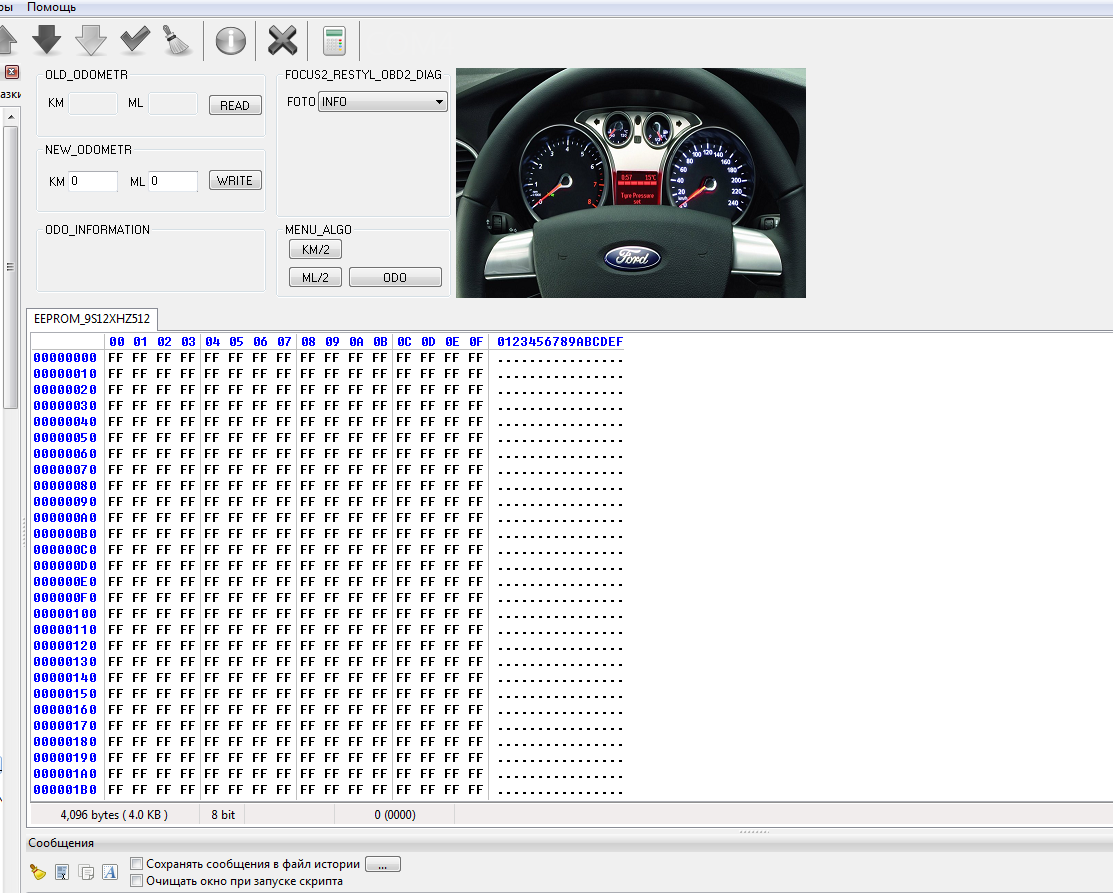The width and height of the screenshot is (1113, 893).
Task: Open the FOTO INFO dropdown
Action: tap(382, 102)
